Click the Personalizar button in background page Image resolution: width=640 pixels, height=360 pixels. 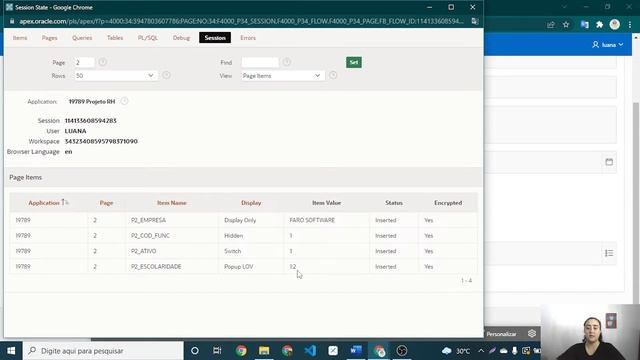tap(501, 334)
